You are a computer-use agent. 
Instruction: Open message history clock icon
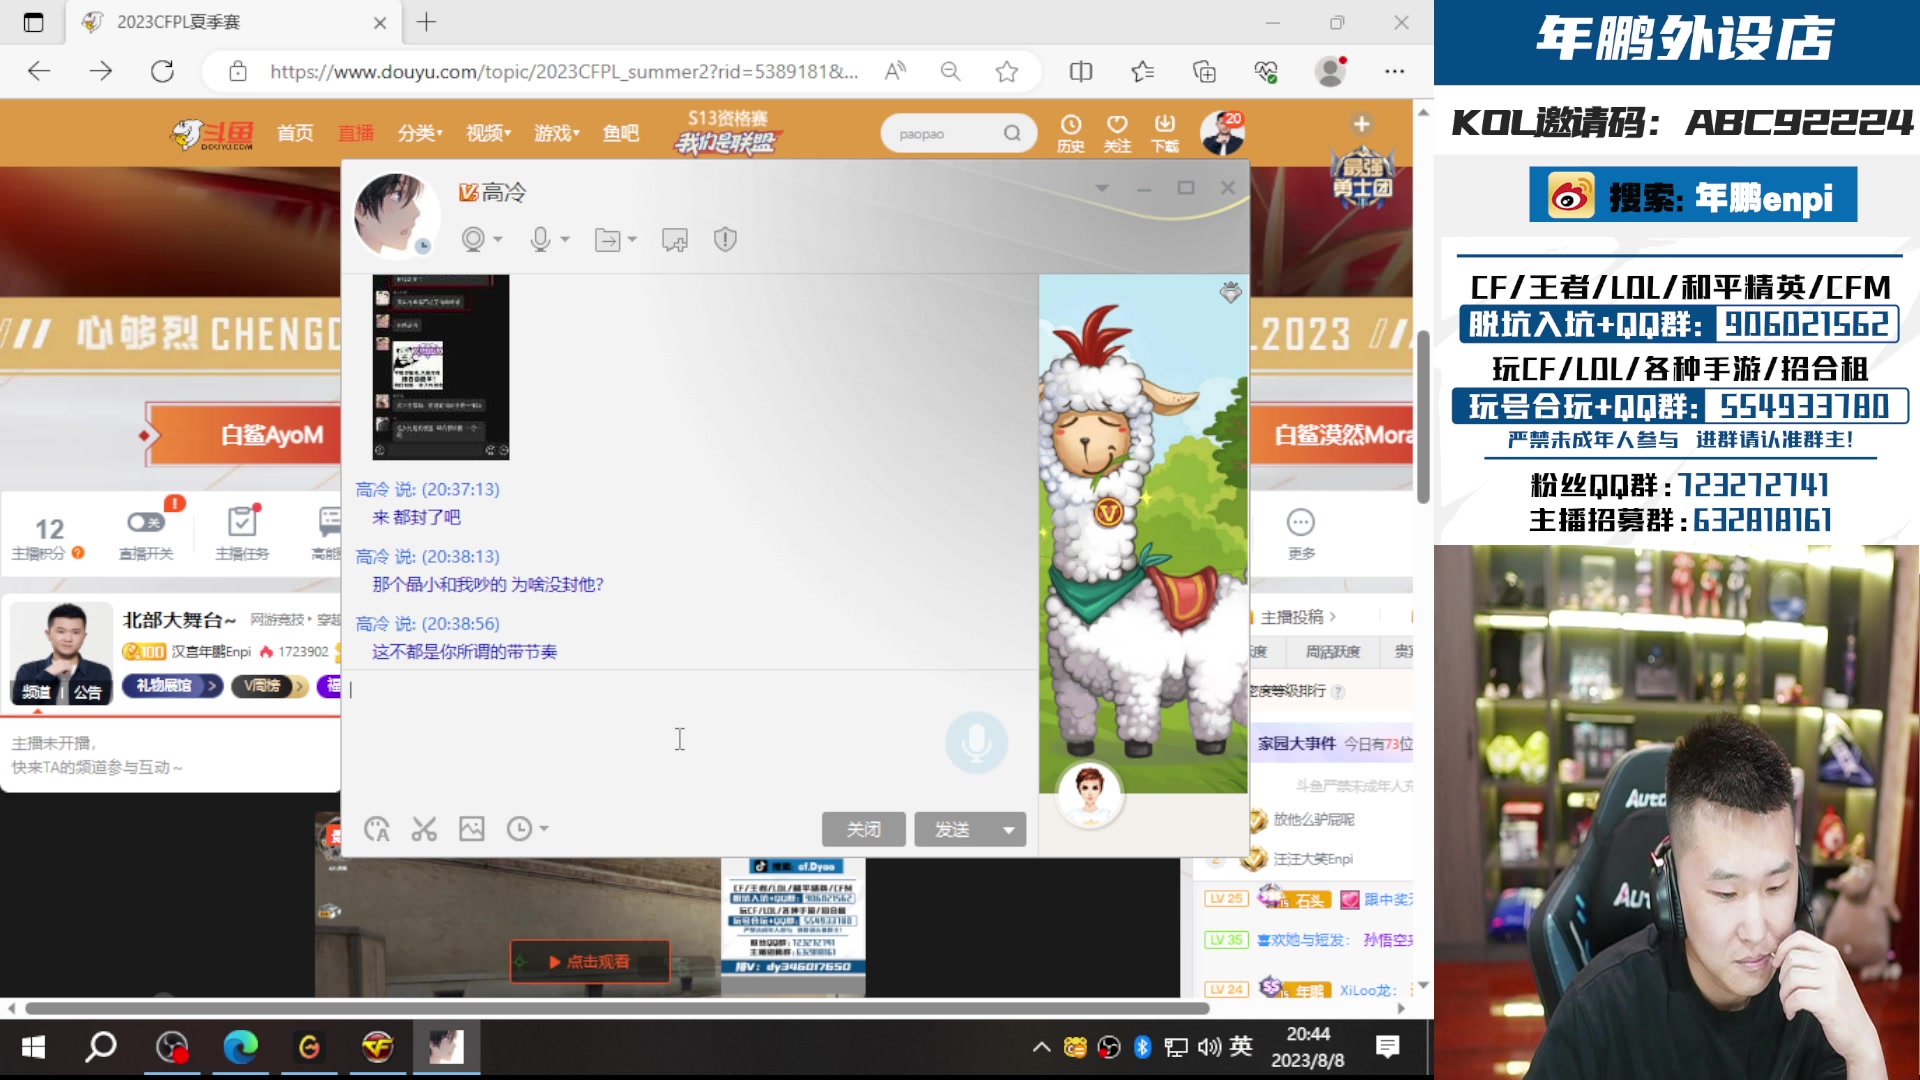[x=519, y=829]
